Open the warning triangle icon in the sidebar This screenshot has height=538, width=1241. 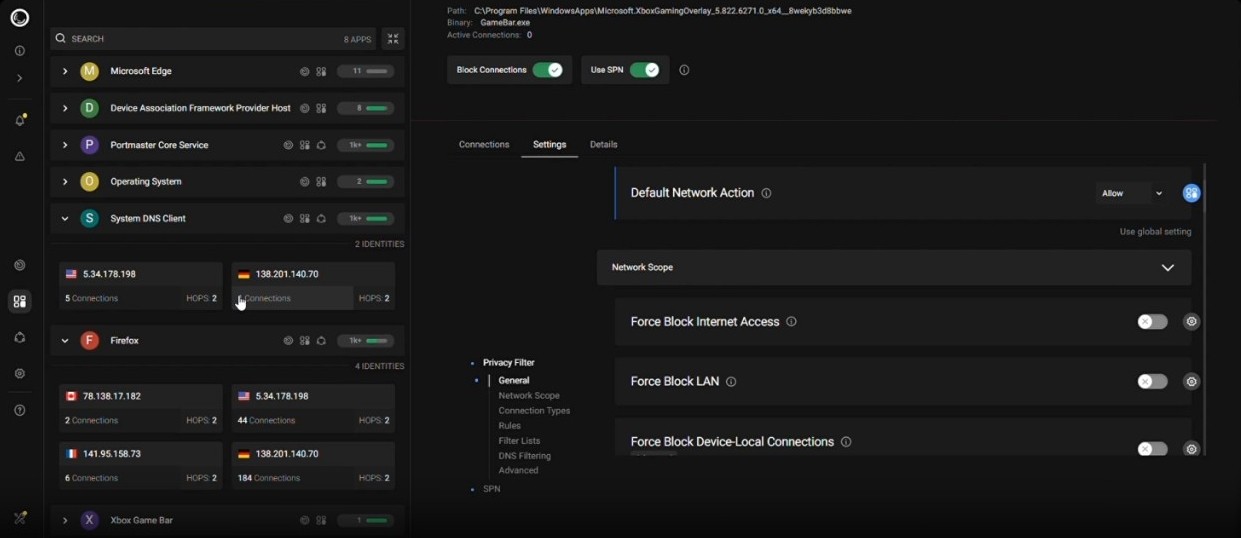(20, 157)
